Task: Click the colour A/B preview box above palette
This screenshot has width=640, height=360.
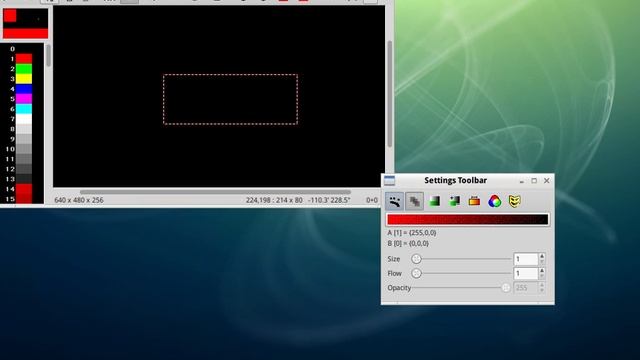Action: [x=25, y=23]
